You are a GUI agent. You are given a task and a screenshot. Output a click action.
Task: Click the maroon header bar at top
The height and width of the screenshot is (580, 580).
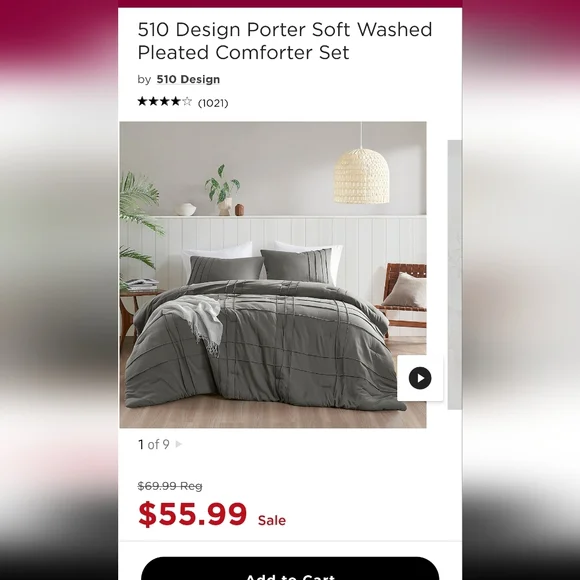coord(290,4)
